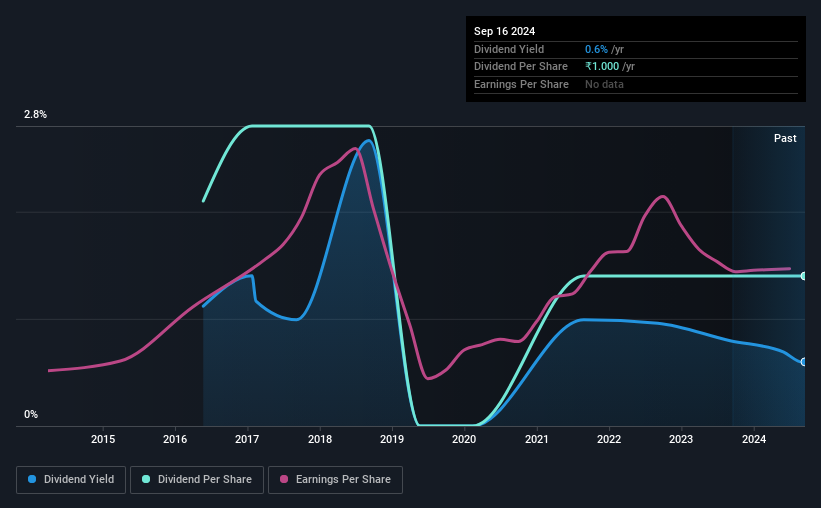The height and width of the screenshot is (508, 821).
Task: Click the 2018 x-axis label
Action: (320, 439)
